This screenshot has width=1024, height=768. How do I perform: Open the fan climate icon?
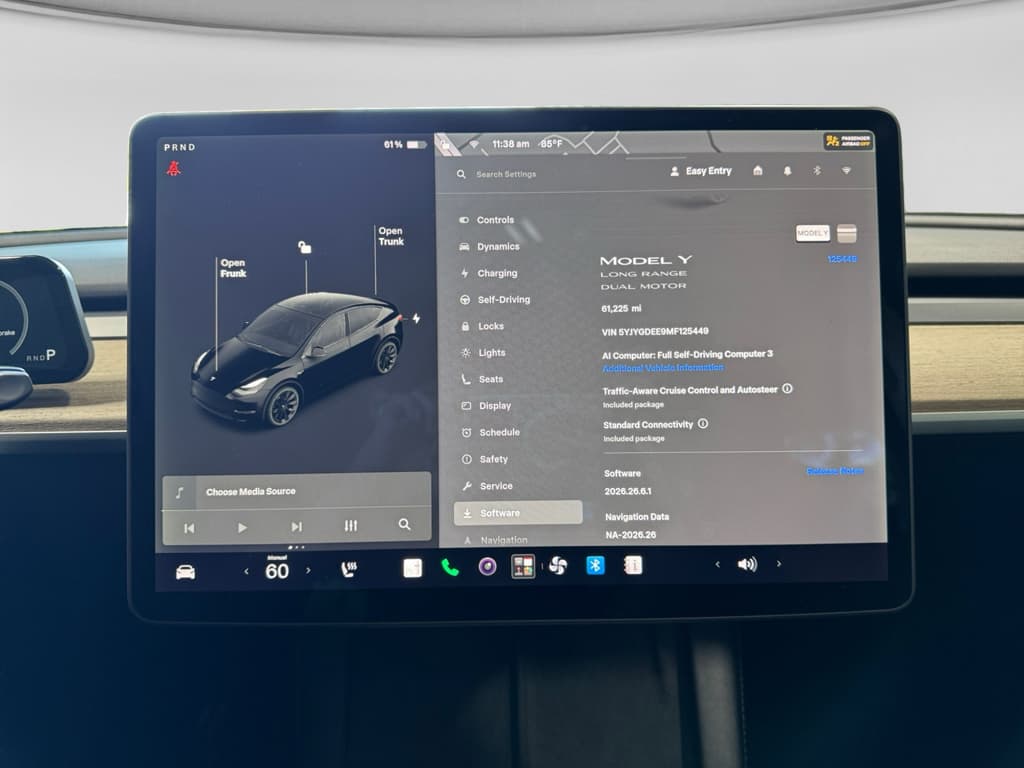[x=558, y=566]
